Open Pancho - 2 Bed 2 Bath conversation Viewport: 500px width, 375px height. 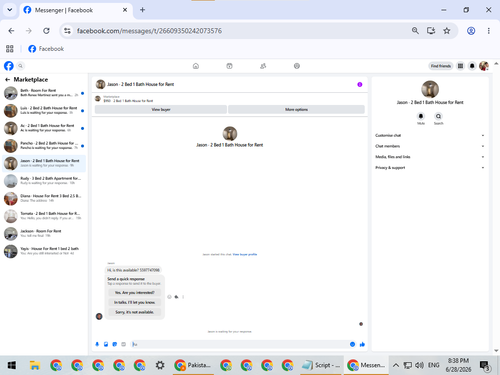tap(44, 146)
